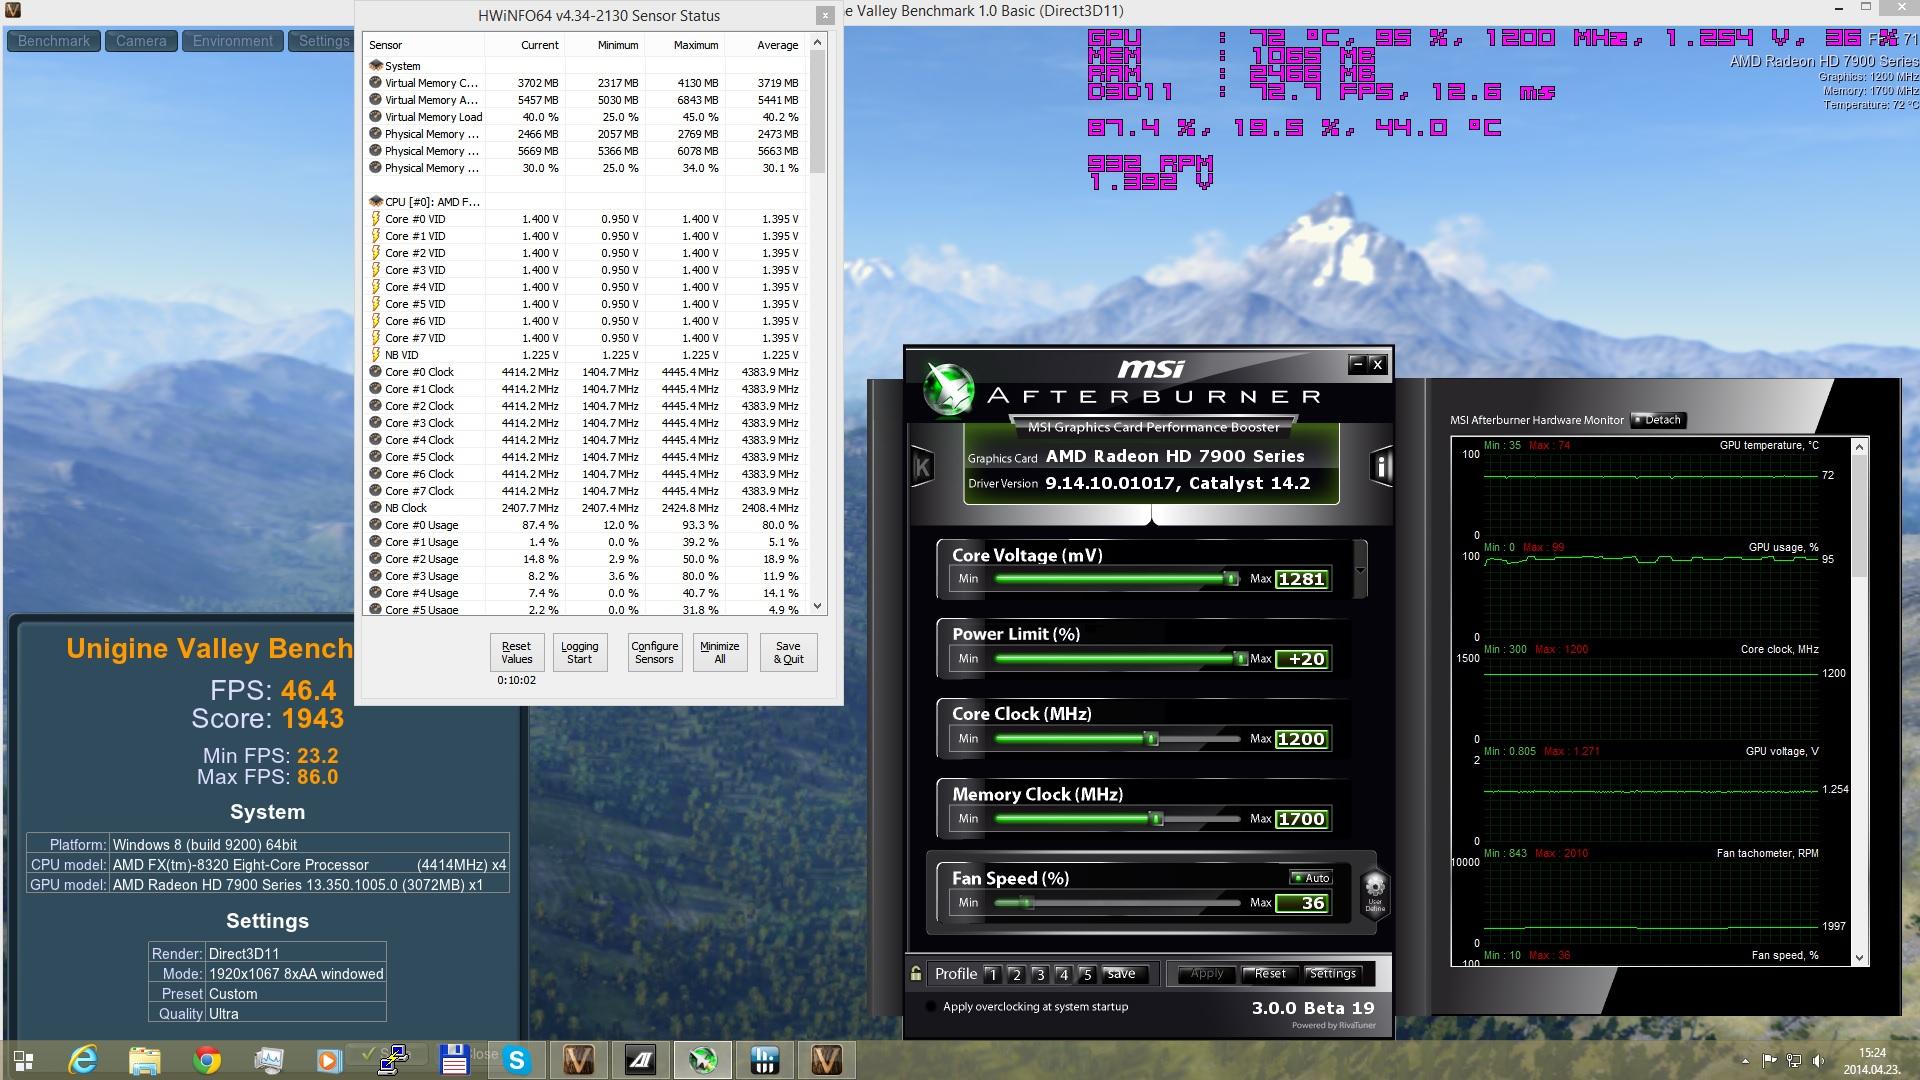The height and width of the screenshot is (1080, 1920).
Task: Select Afterburner profile 4
Action: [1063, 974]
